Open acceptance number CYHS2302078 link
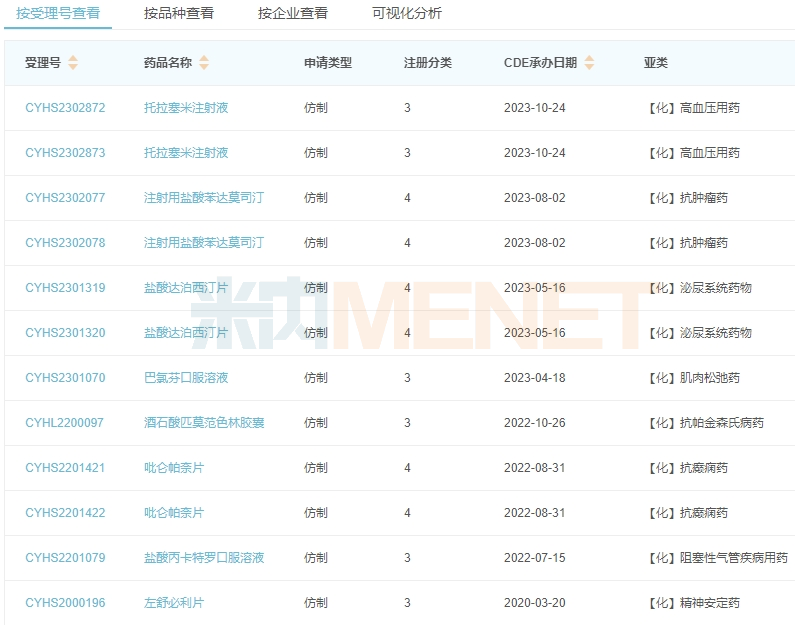The height and width of the screenshot is (625, 795). (65, 243)
